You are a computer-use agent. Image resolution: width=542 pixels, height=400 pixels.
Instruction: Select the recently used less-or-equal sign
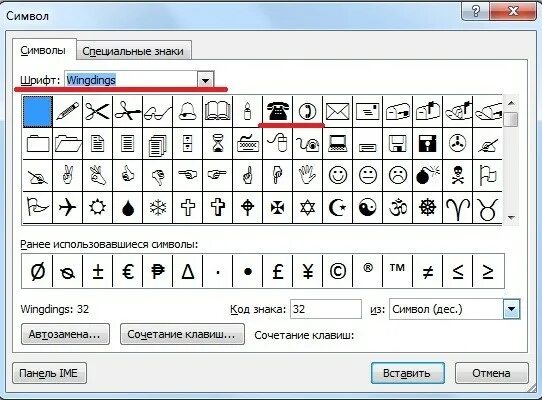pyautogui.click(x=458, y=271)
